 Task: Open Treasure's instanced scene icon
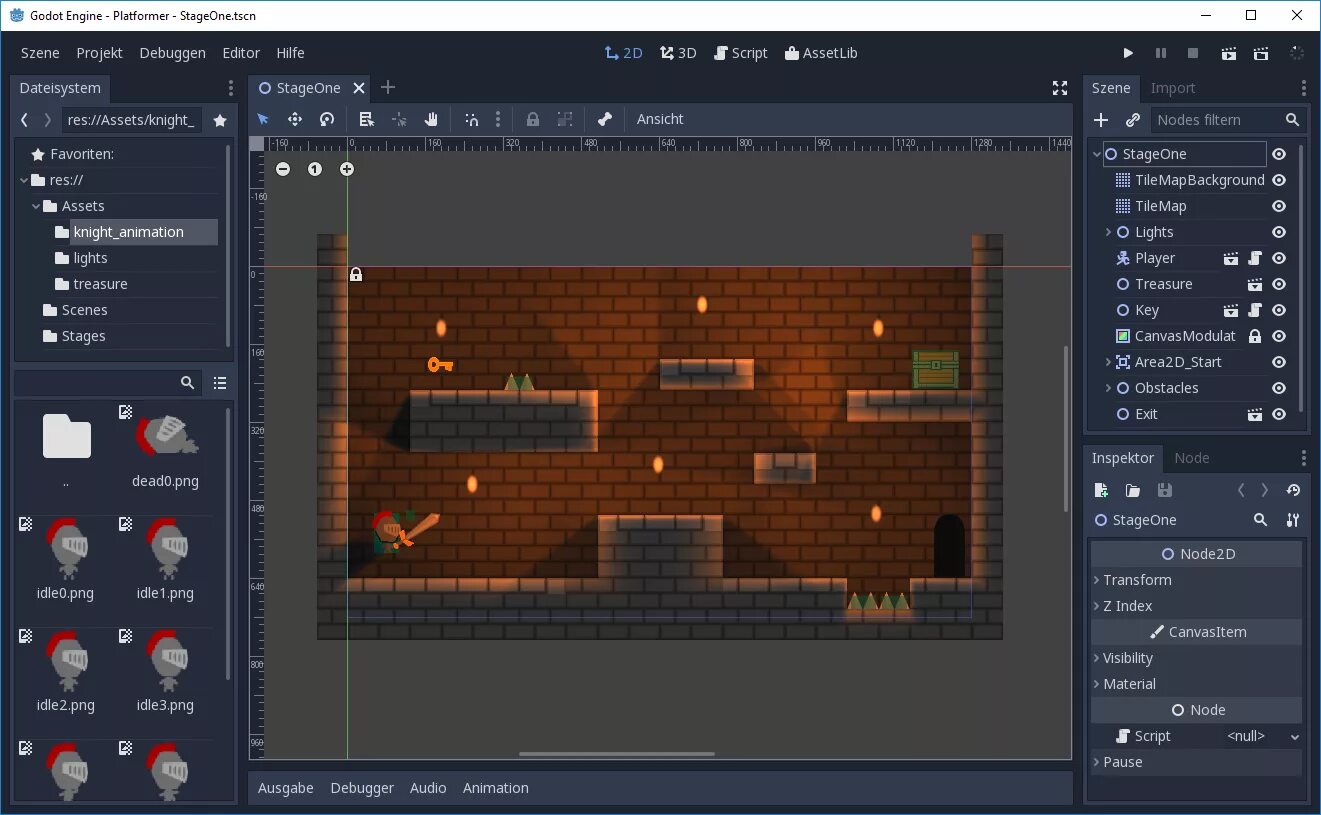point(1255,284)
